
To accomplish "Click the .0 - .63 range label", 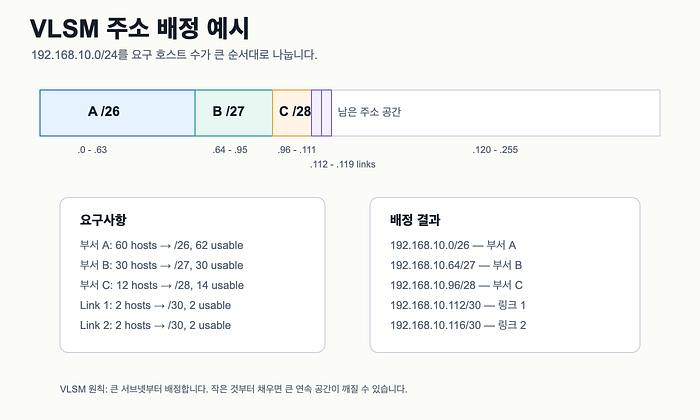I will pos(92,150).
